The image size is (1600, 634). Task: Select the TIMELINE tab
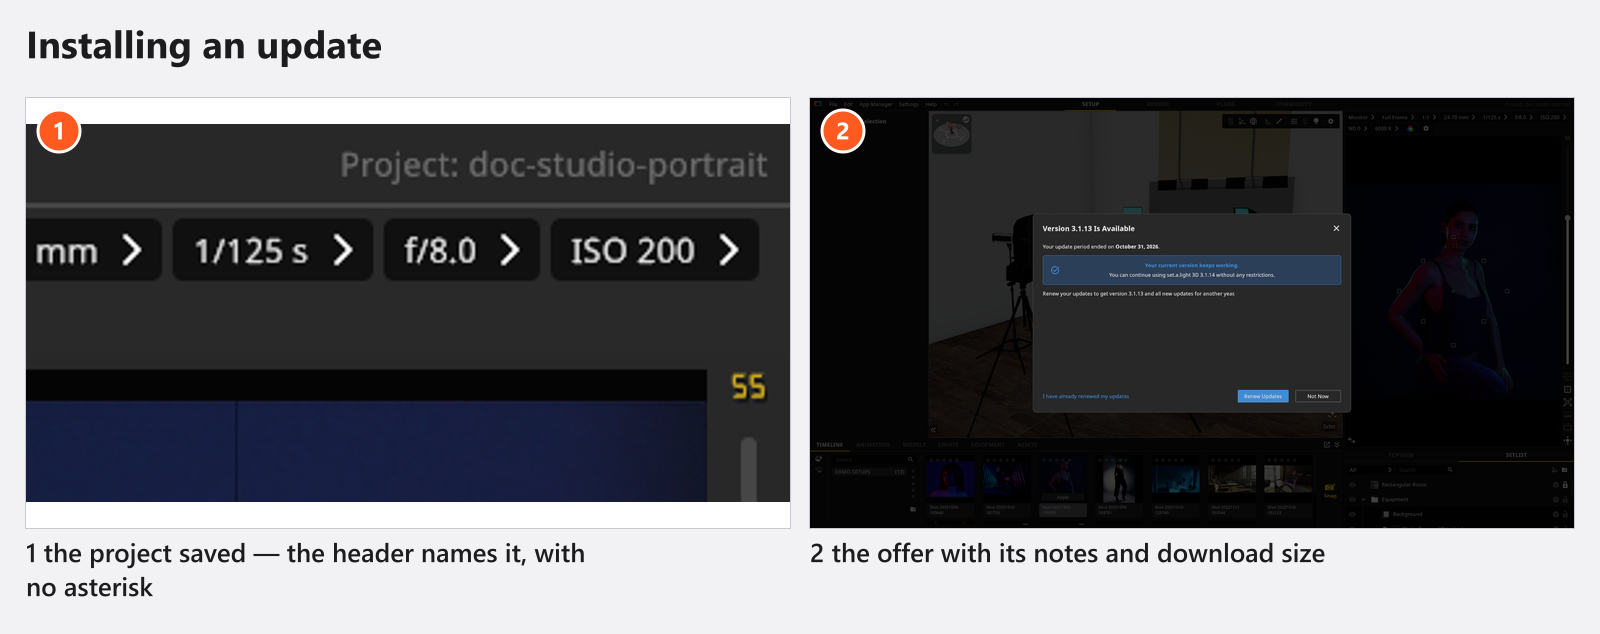[x=830, y=445]
